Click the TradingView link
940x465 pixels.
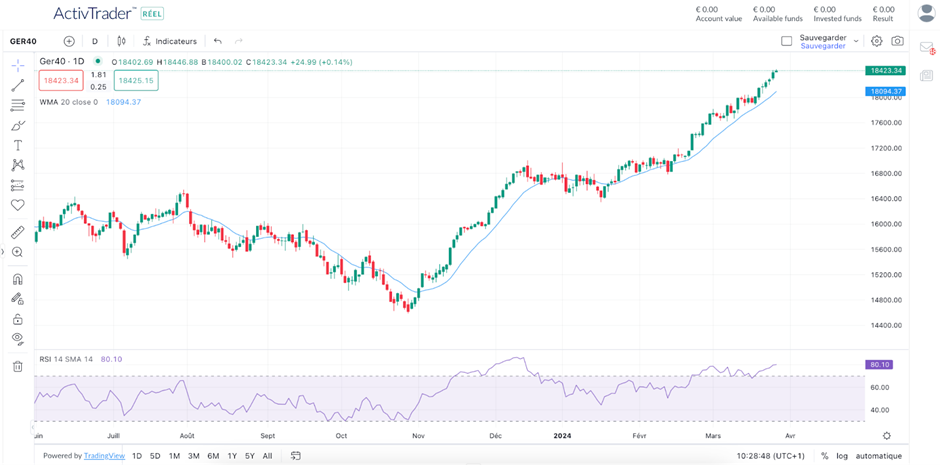pyautogui.click(x=104, y=456)
